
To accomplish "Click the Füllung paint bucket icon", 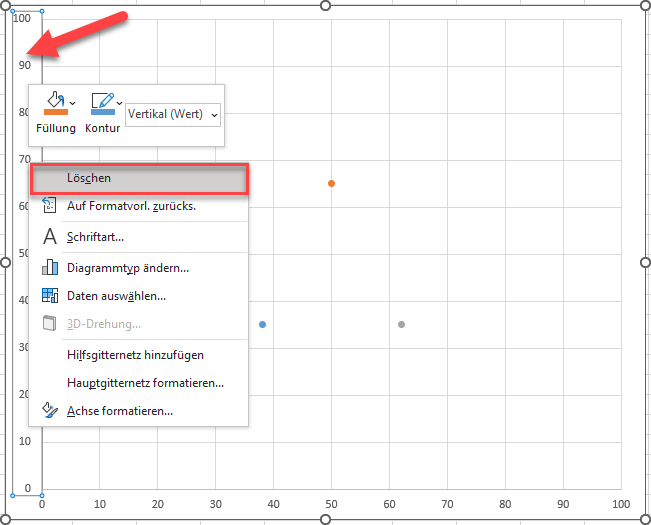I will 56,100.
